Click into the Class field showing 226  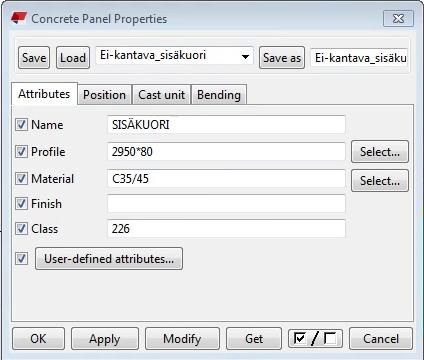tap(226, 229)
